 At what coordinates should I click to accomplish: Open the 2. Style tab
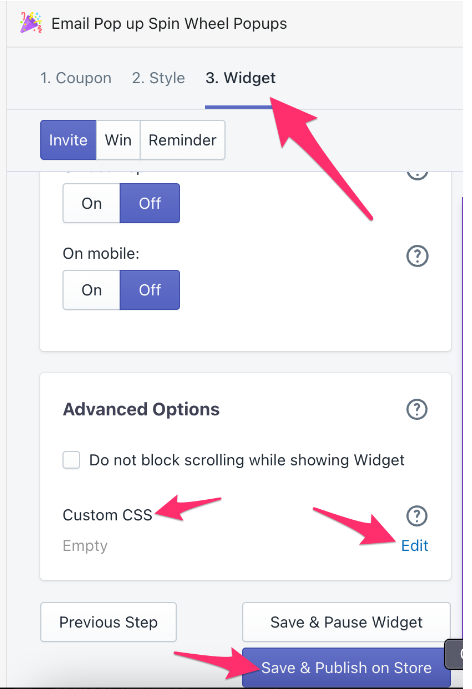[158, 78]
